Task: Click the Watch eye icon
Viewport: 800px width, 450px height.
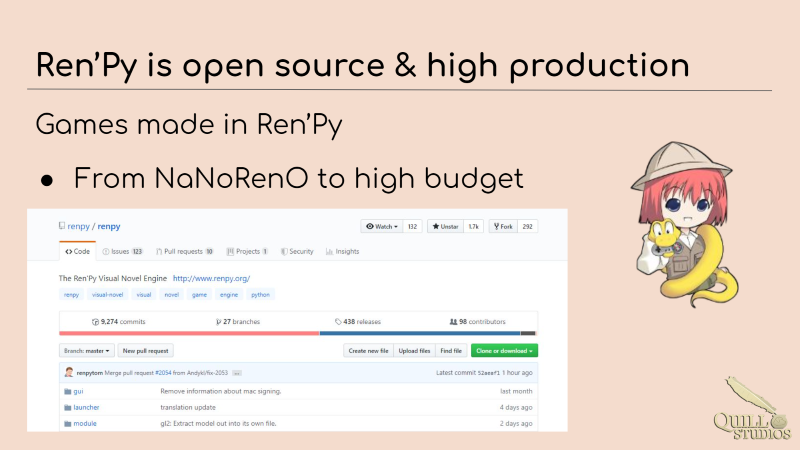Action: pos(370,227)
